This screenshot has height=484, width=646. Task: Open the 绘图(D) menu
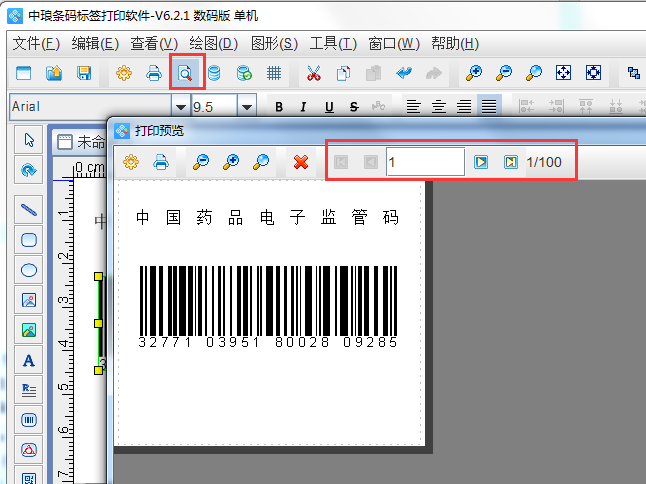click(x=214, y=44)
